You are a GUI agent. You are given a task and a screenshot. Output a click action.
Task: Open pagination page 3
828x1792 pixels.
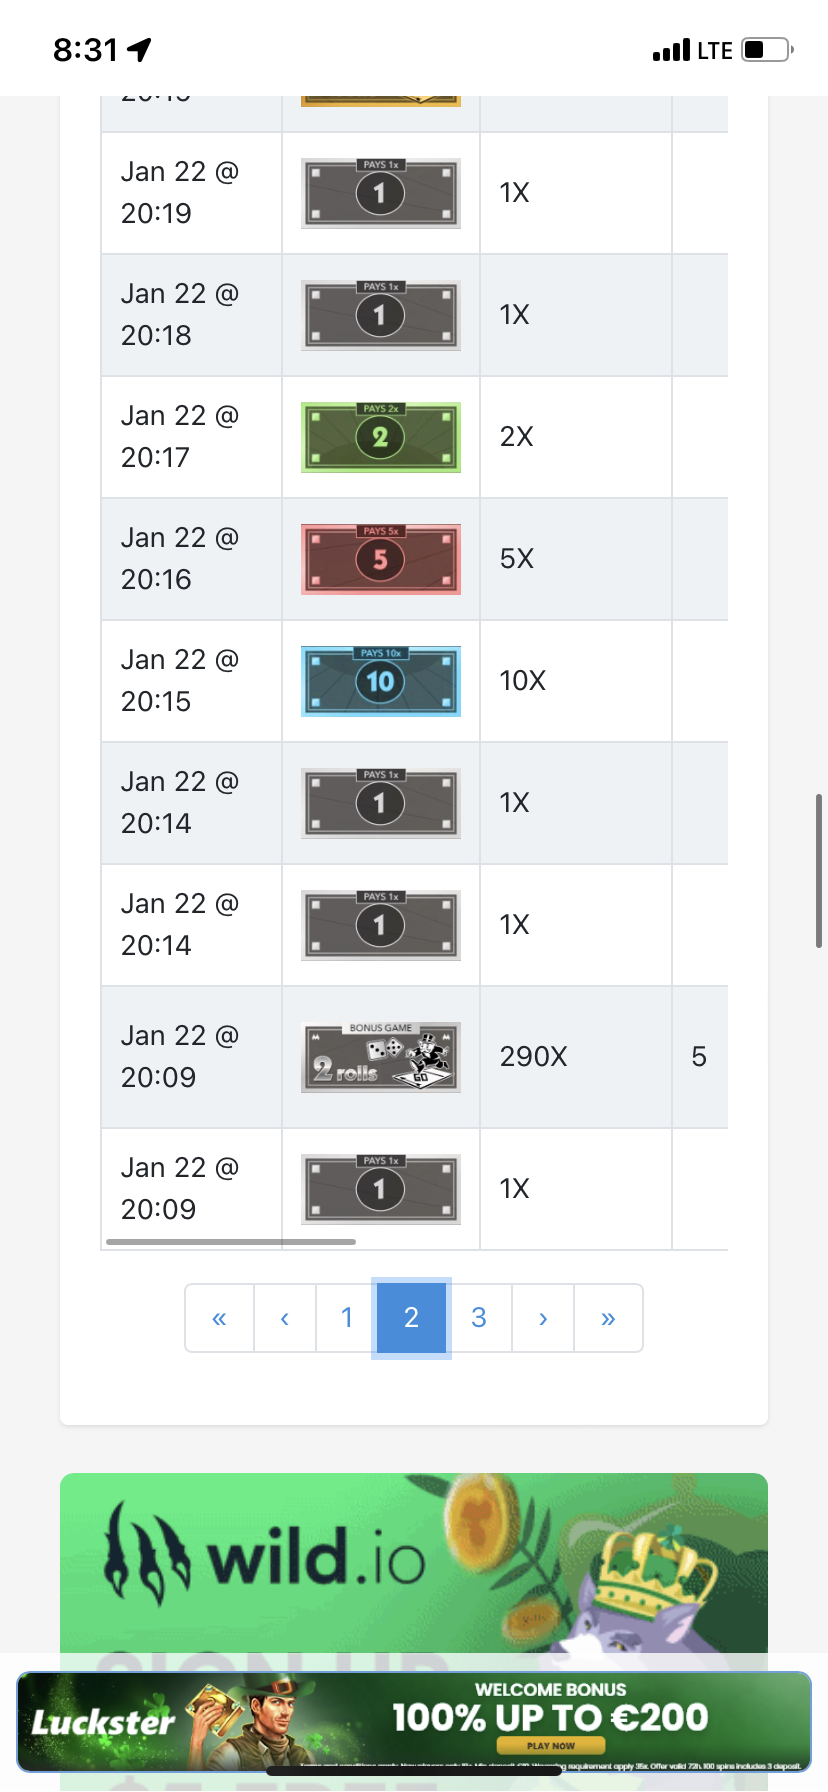[479, 1318]
